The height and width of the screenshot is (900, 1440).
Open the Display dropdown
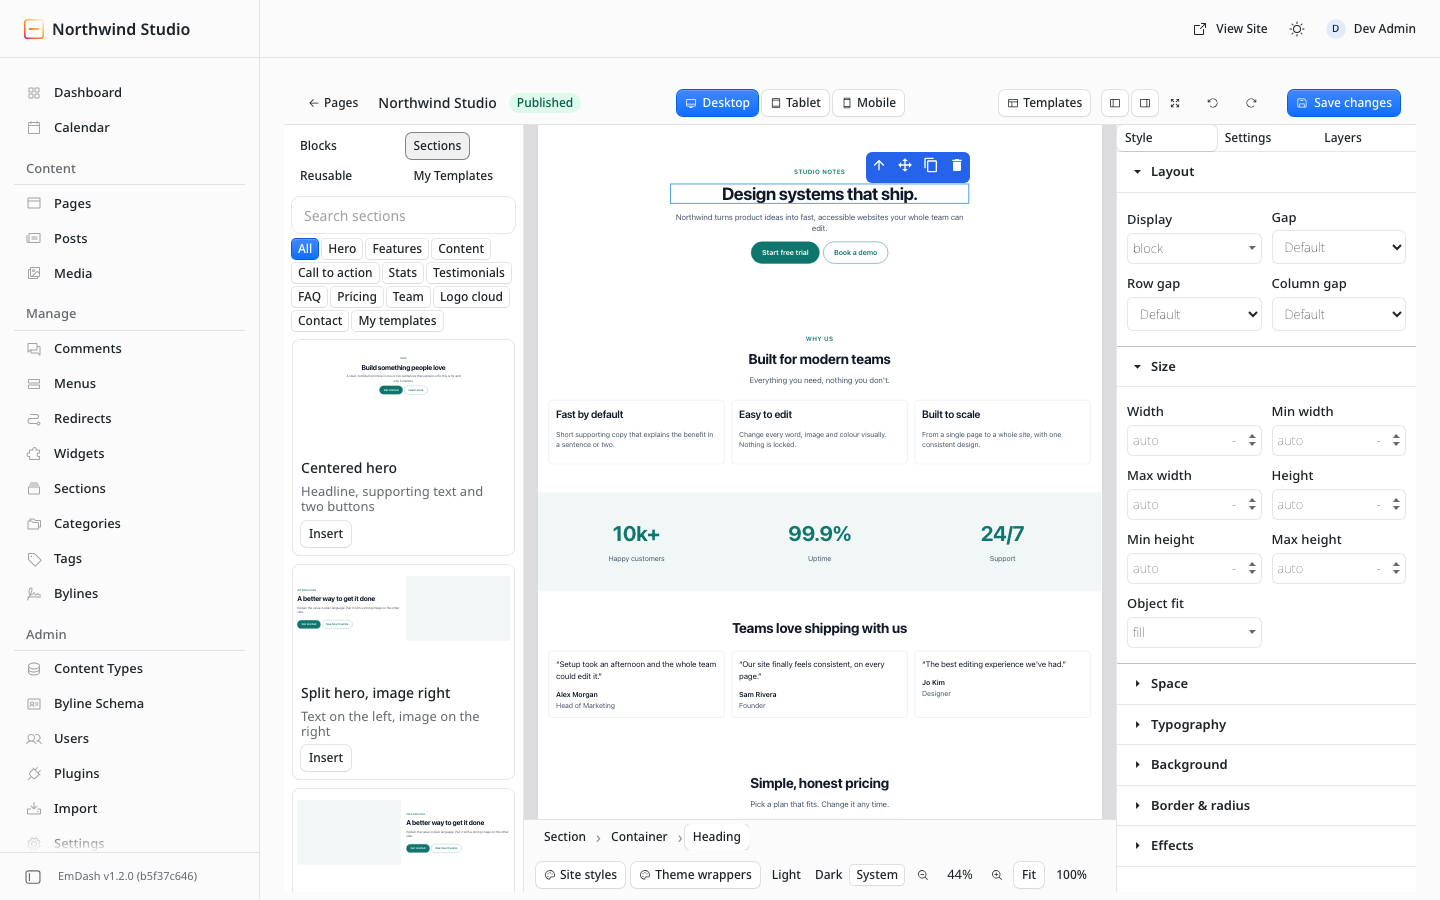(x=1194, y=248)
